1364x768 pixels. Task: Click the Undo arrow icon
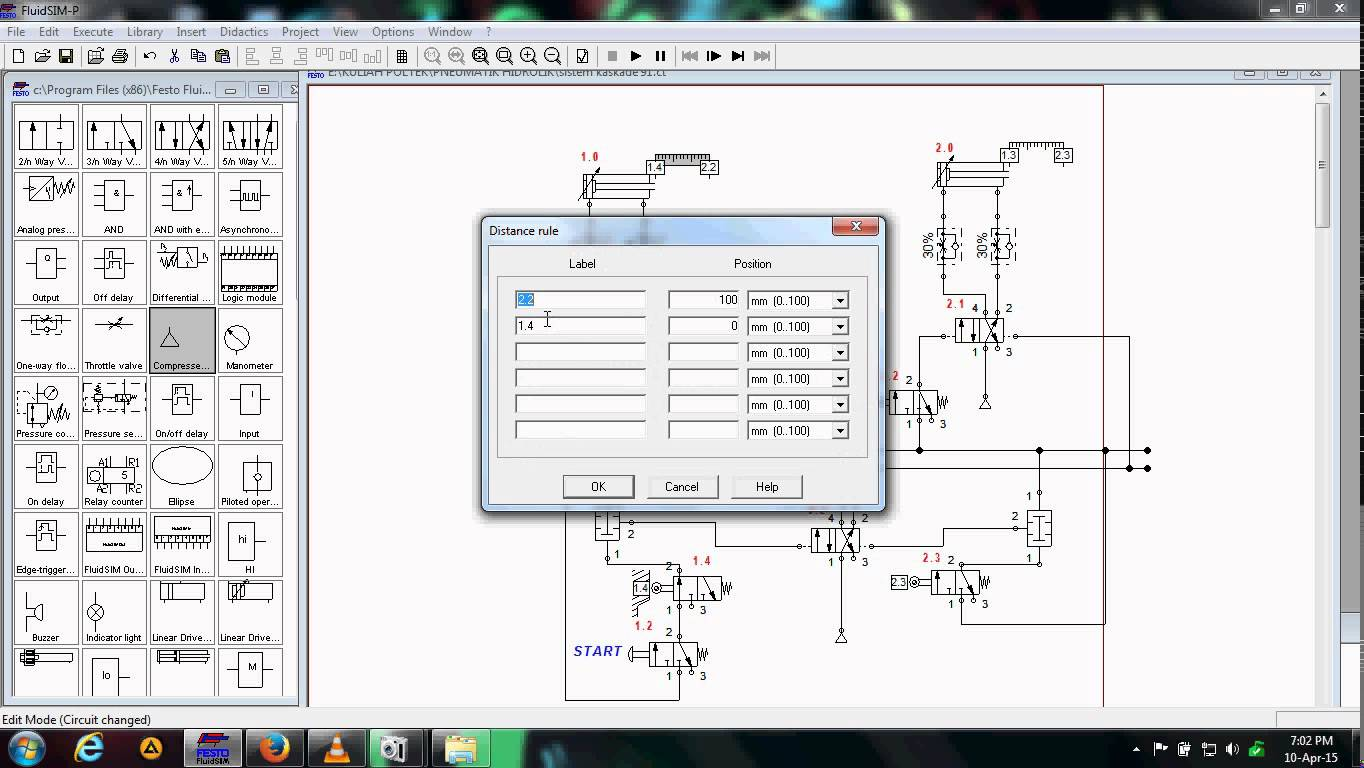point(150,56)
